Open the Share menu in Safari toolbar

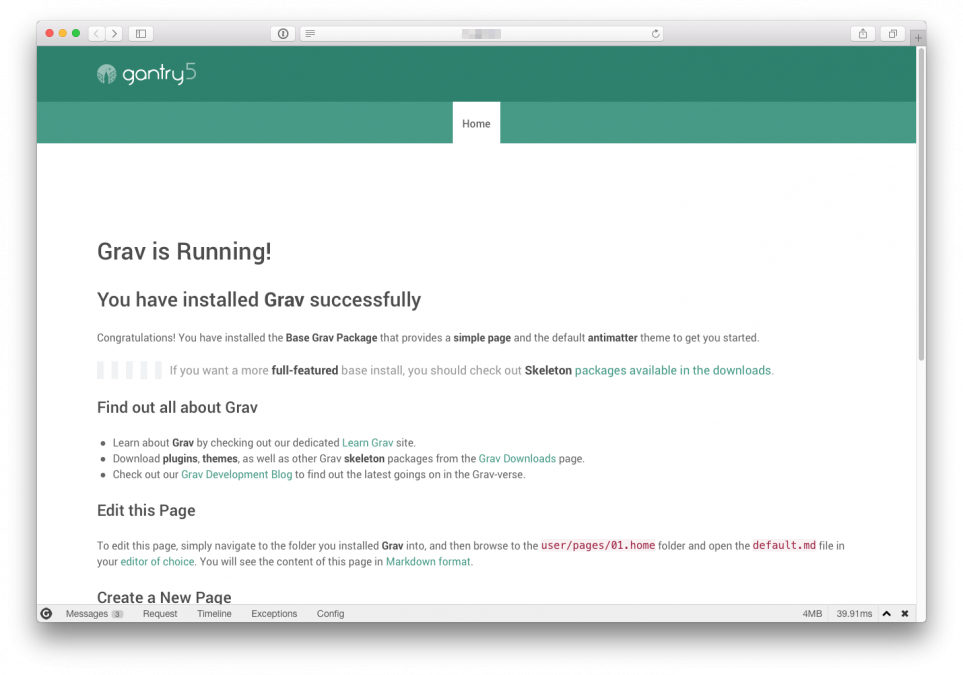pos(863,34)
